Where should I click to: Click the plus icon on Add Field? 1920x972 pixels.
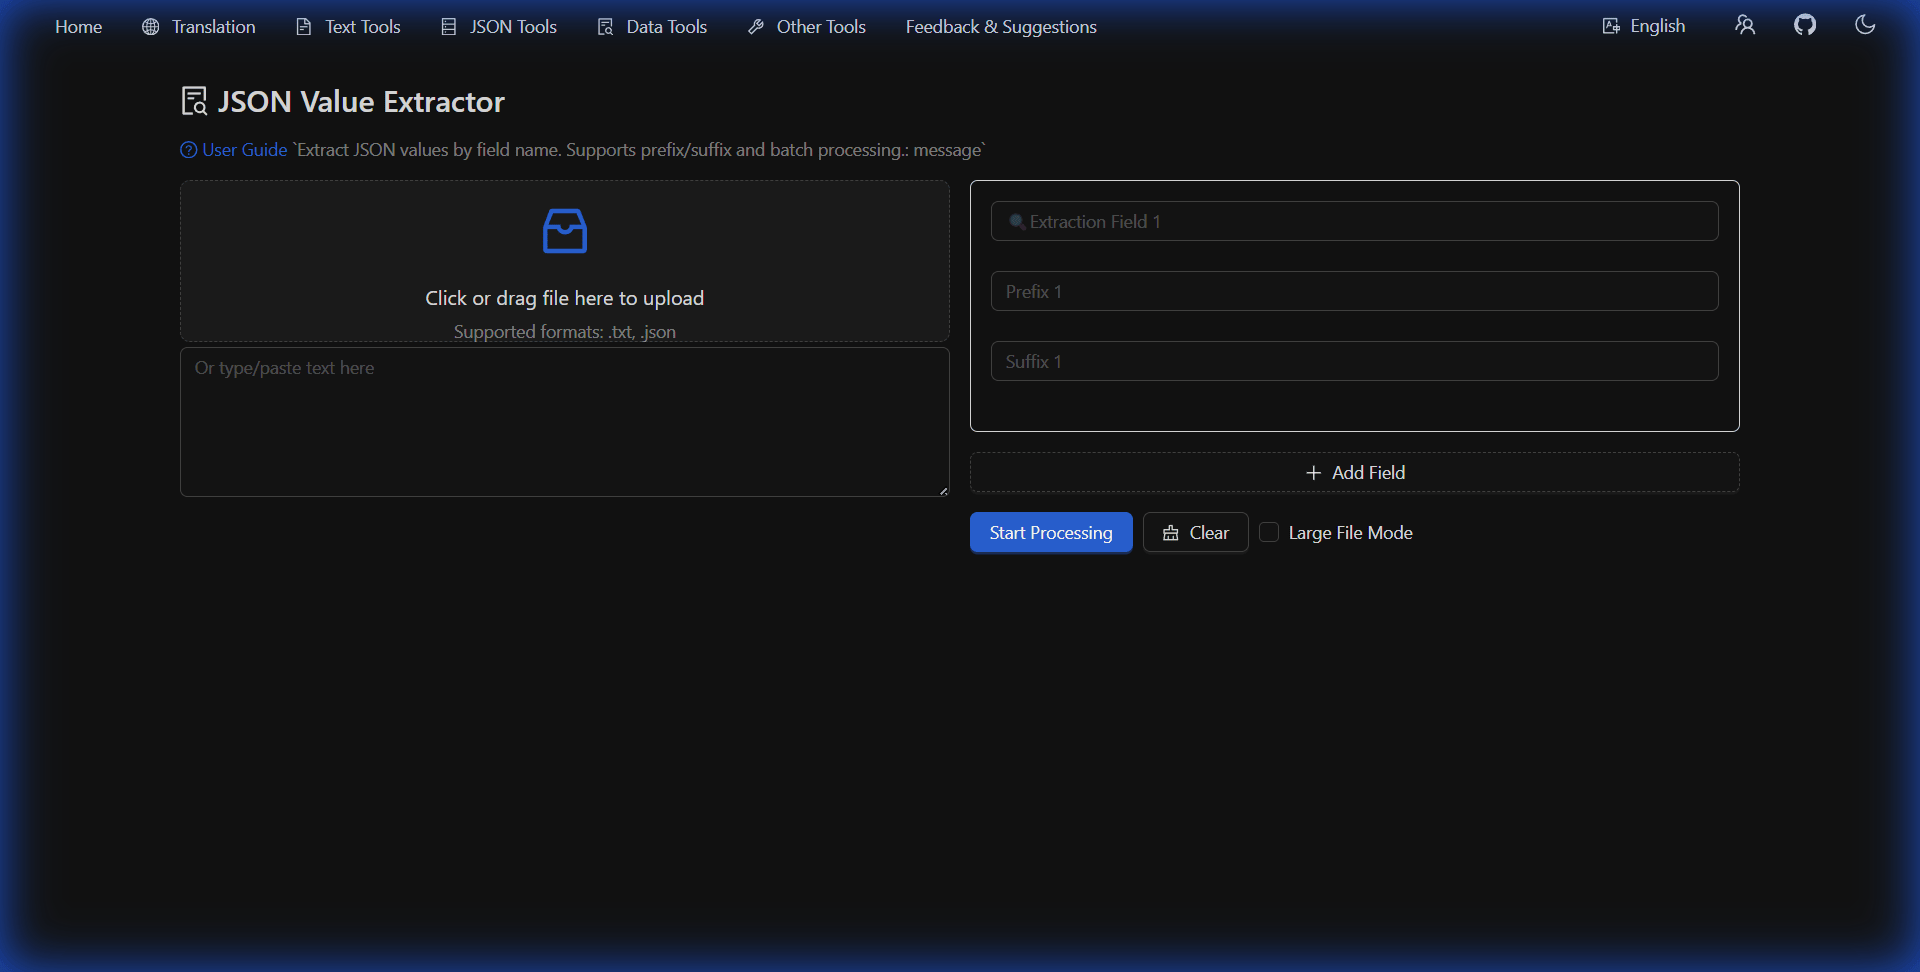coord(1313,472)
